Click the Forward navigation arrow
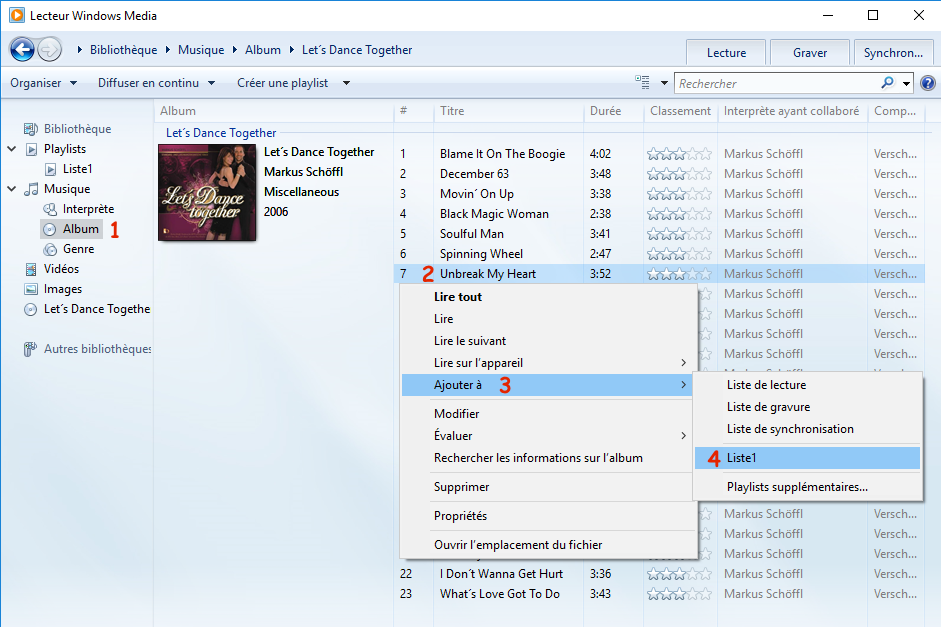 point(50,49)
